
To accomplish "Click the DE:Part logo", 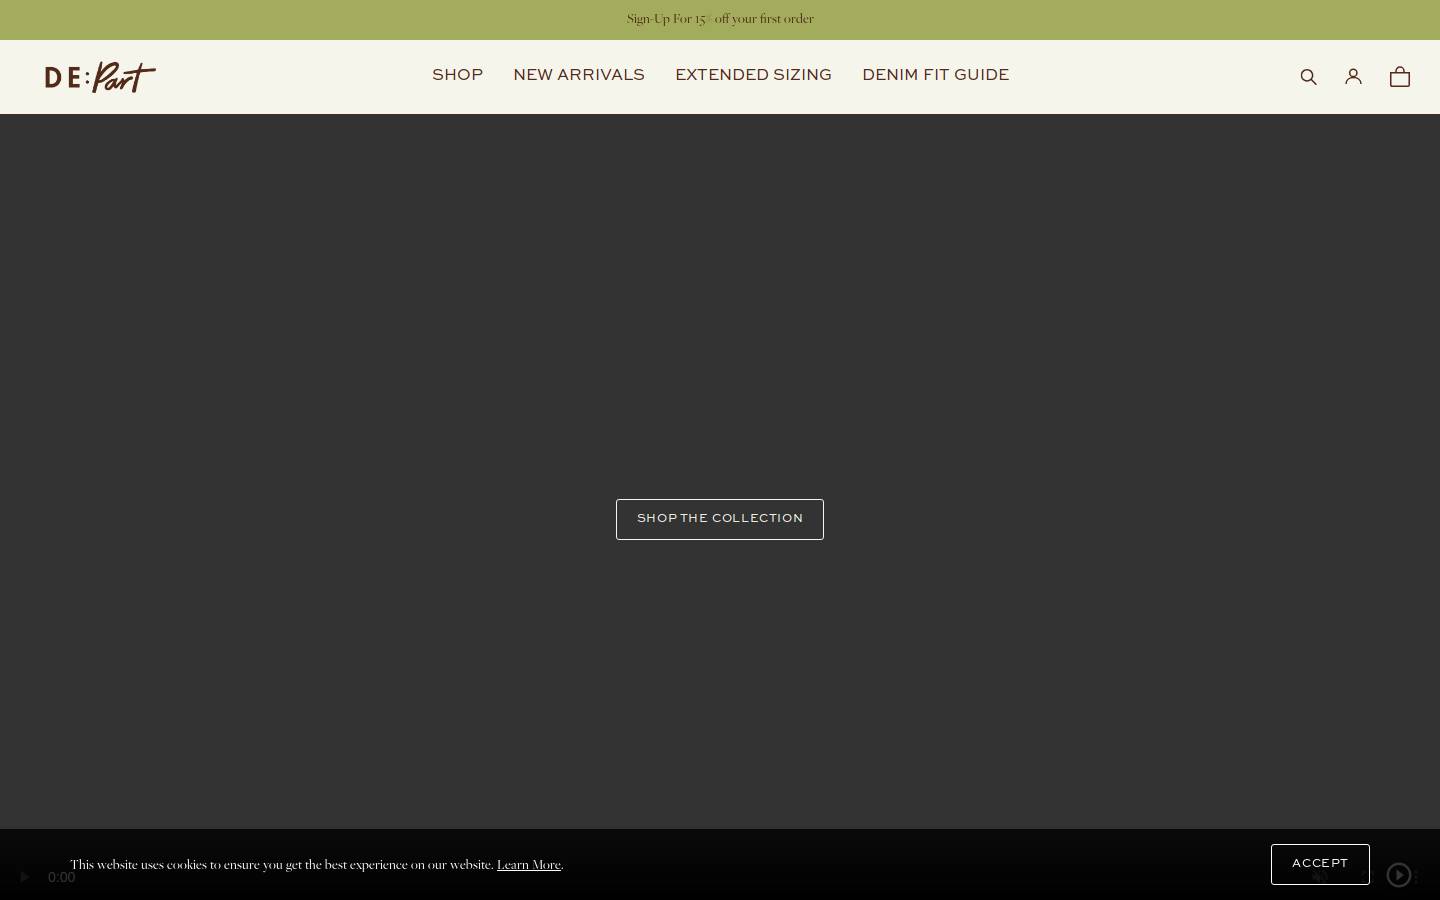I will pyautogui.click(x=100, y=77).
